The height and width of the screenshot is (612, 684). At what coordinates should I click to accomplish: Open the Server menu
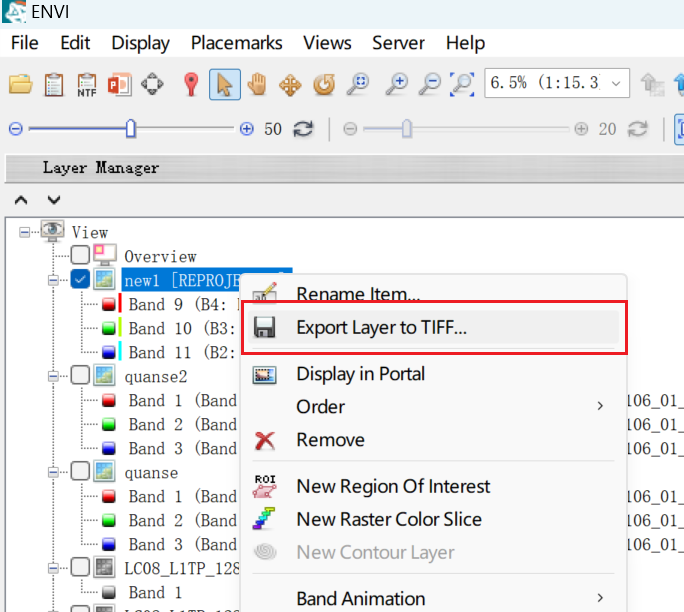[x=398, y=43]
